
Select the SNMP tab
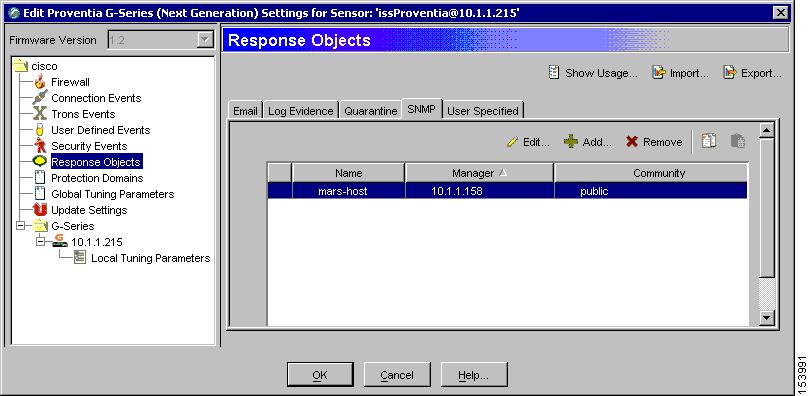coord(422,109)
